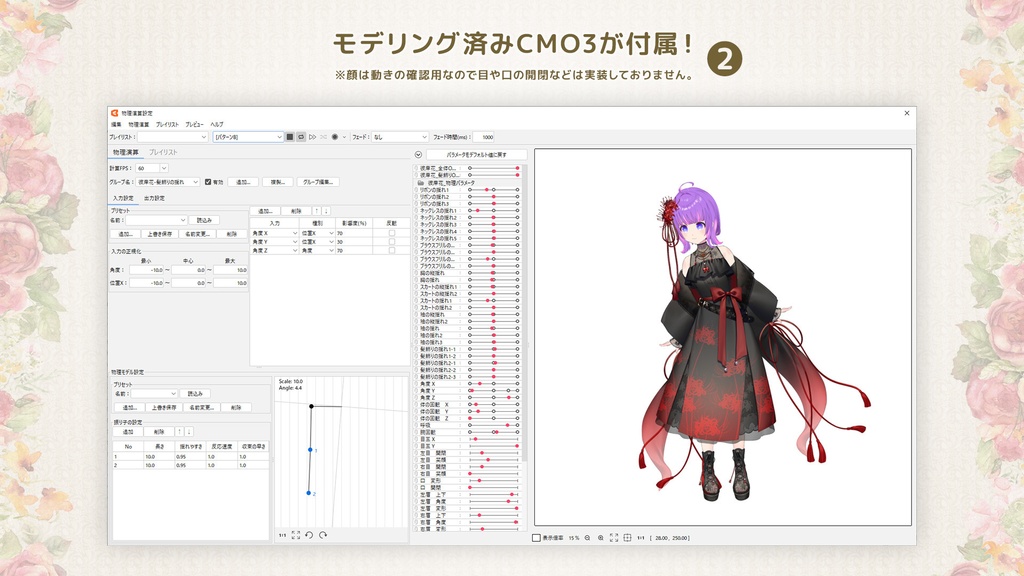Click the undo arrow under the pendulum editor

coord(309,534)
